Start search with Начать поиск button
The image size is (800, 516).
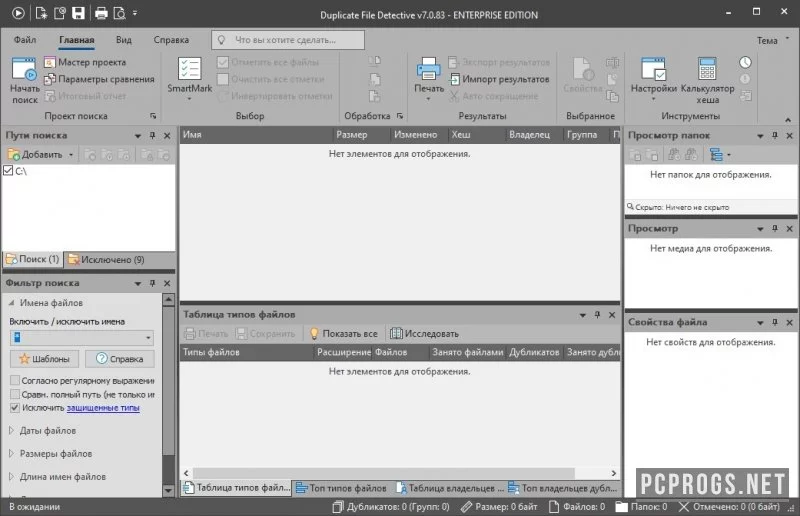(x=24, y=81)
